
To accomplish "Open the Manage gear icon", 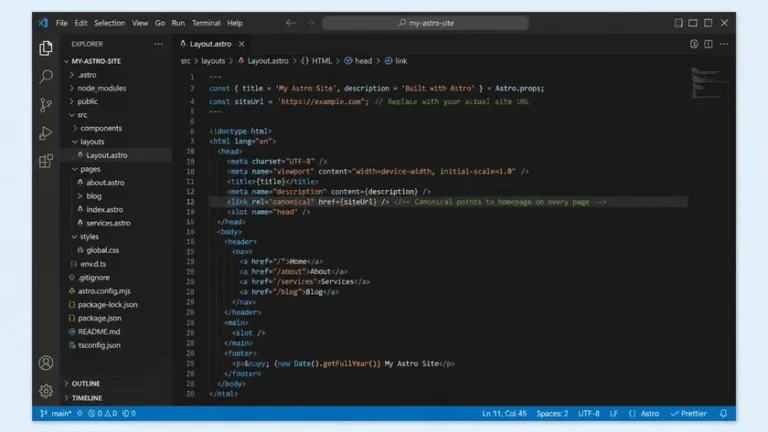I will pos(46,391).
